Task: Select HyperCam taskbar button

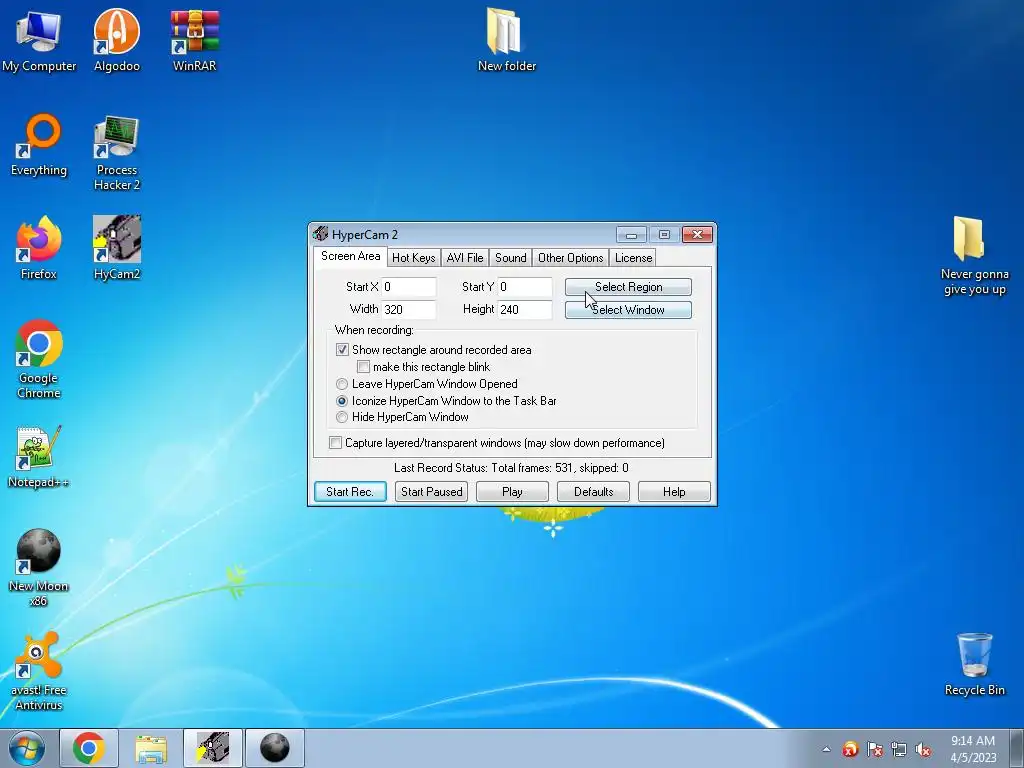Action: point(213,748)
